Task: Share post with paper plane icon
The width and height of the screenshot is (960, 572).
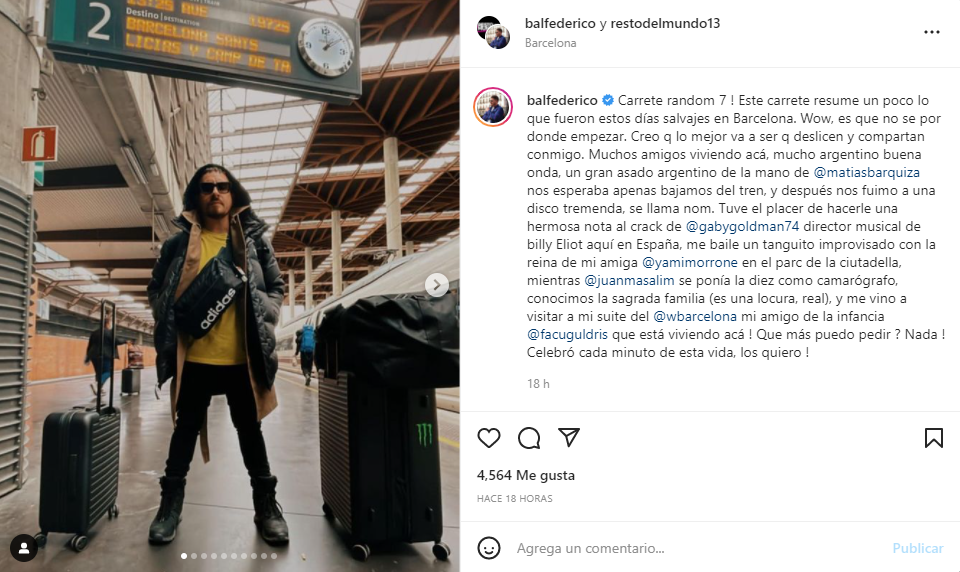Action: pyautogui.click(x=569, y=437)
